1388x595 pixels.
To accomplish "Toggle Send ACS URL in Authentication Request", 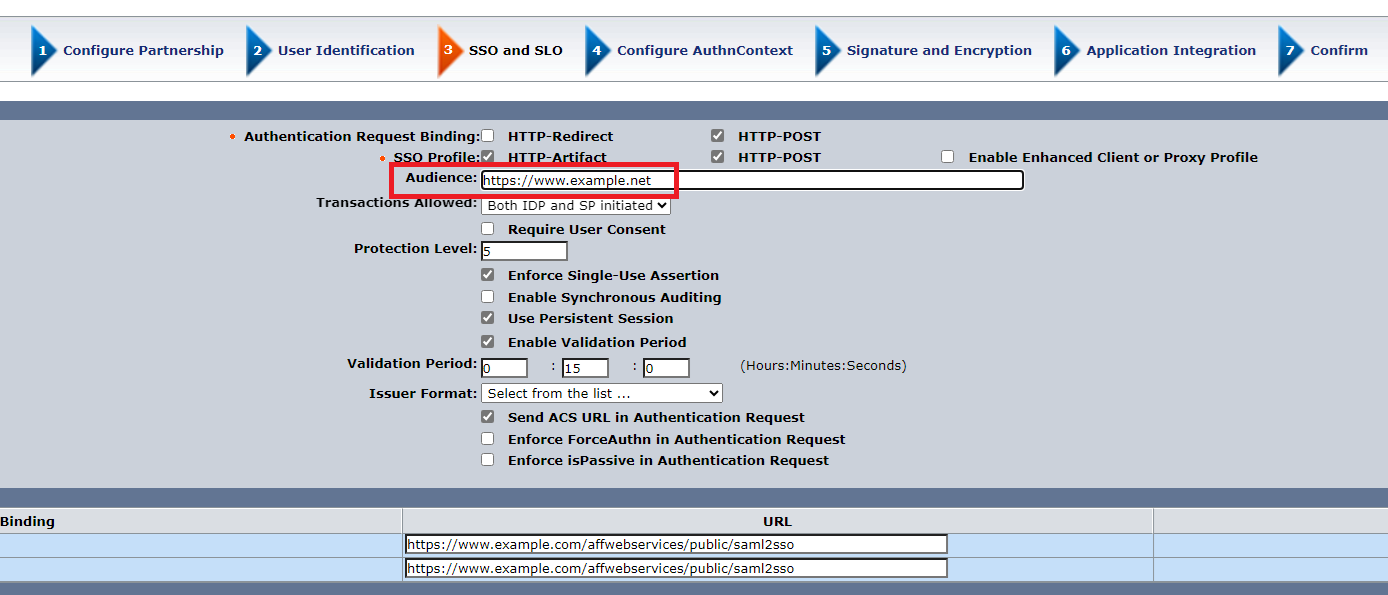I will (488, 416).
